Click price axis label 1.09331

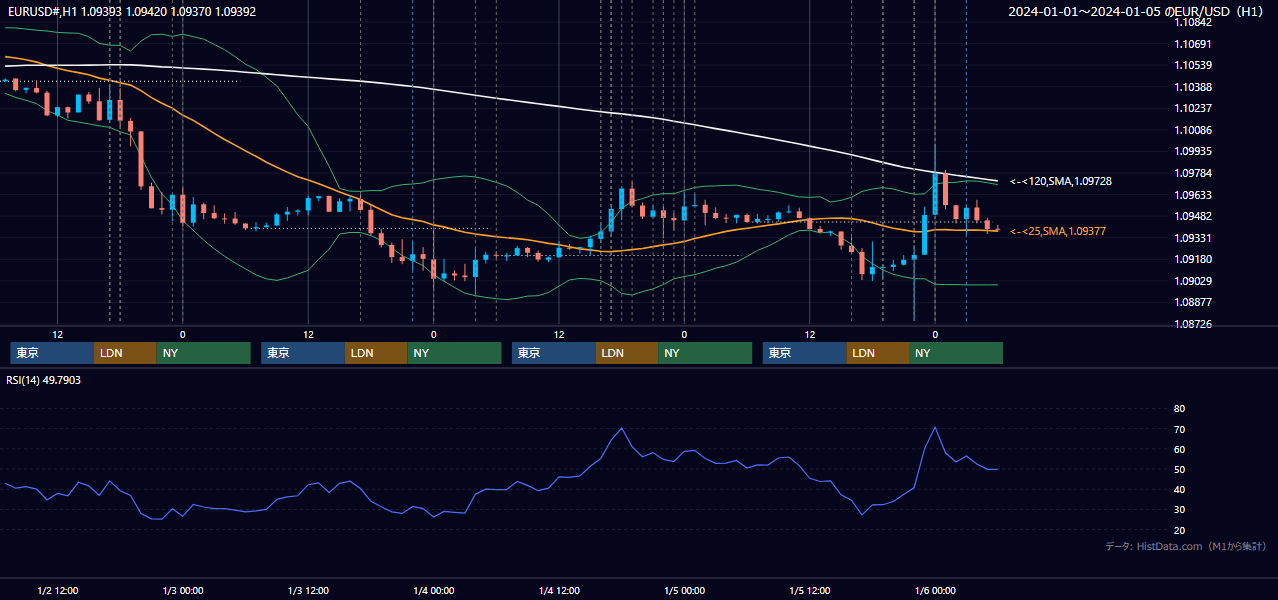[x=1192, y=238]
